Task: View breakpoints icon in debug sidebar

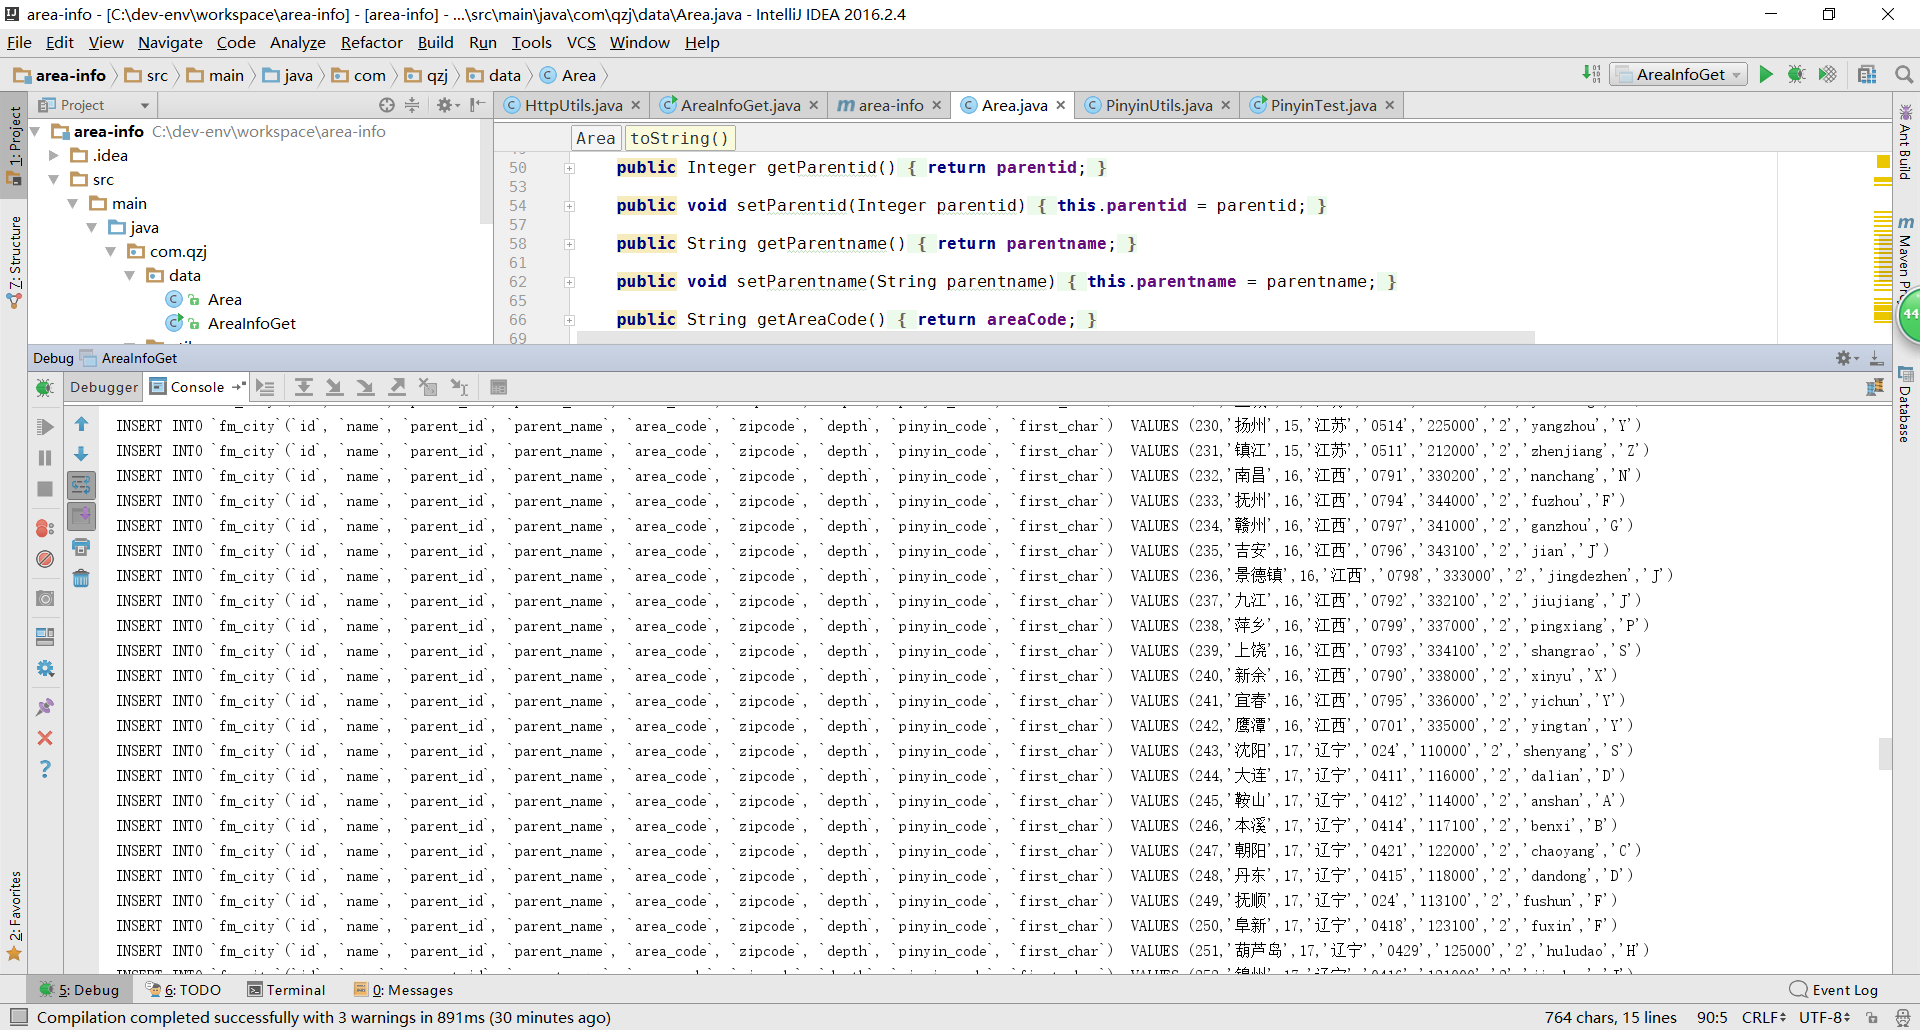Action: 45,528
